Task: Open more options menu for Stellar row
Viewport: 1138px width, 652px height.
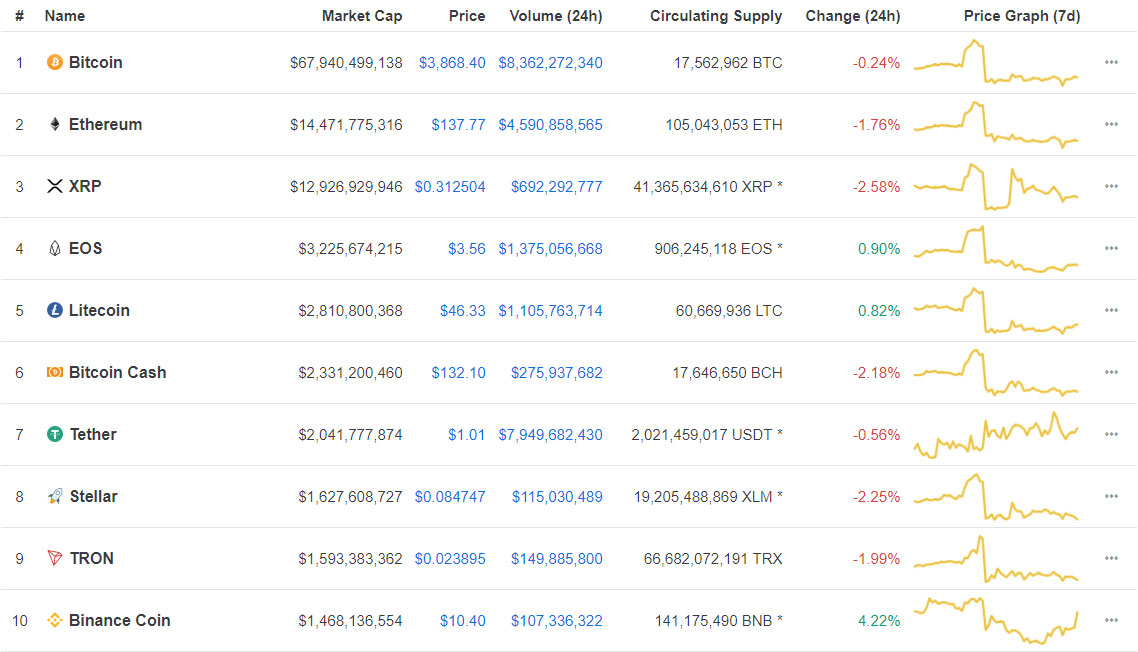Action: click(x=1111, y=497)
